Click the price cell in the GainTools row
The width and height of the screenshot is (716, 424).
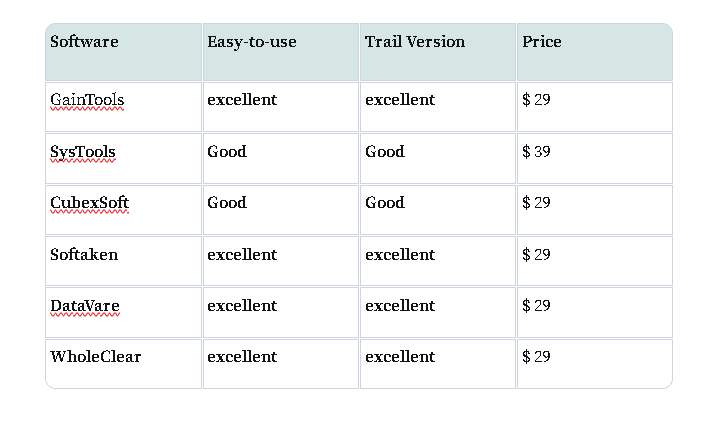pyautogui.click(x=595, y=107)
